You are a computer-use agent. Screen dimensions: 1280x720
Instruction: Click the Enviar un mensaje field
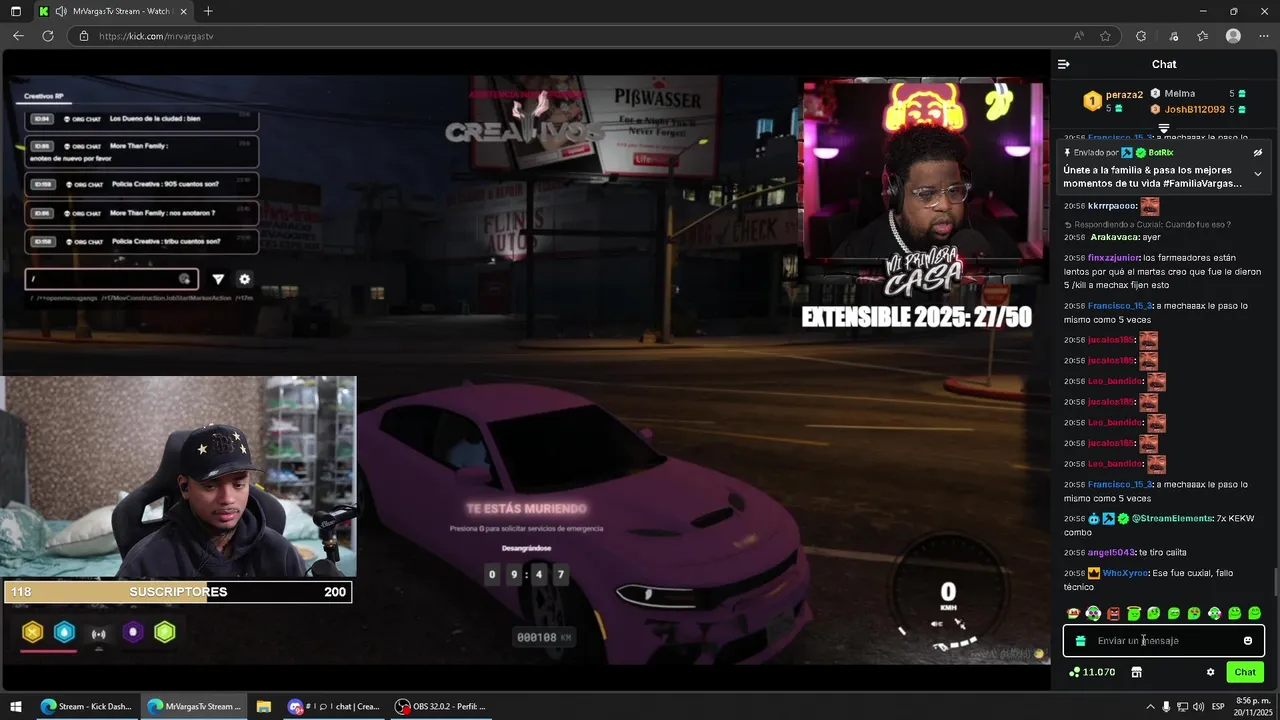click(1163, 641)
